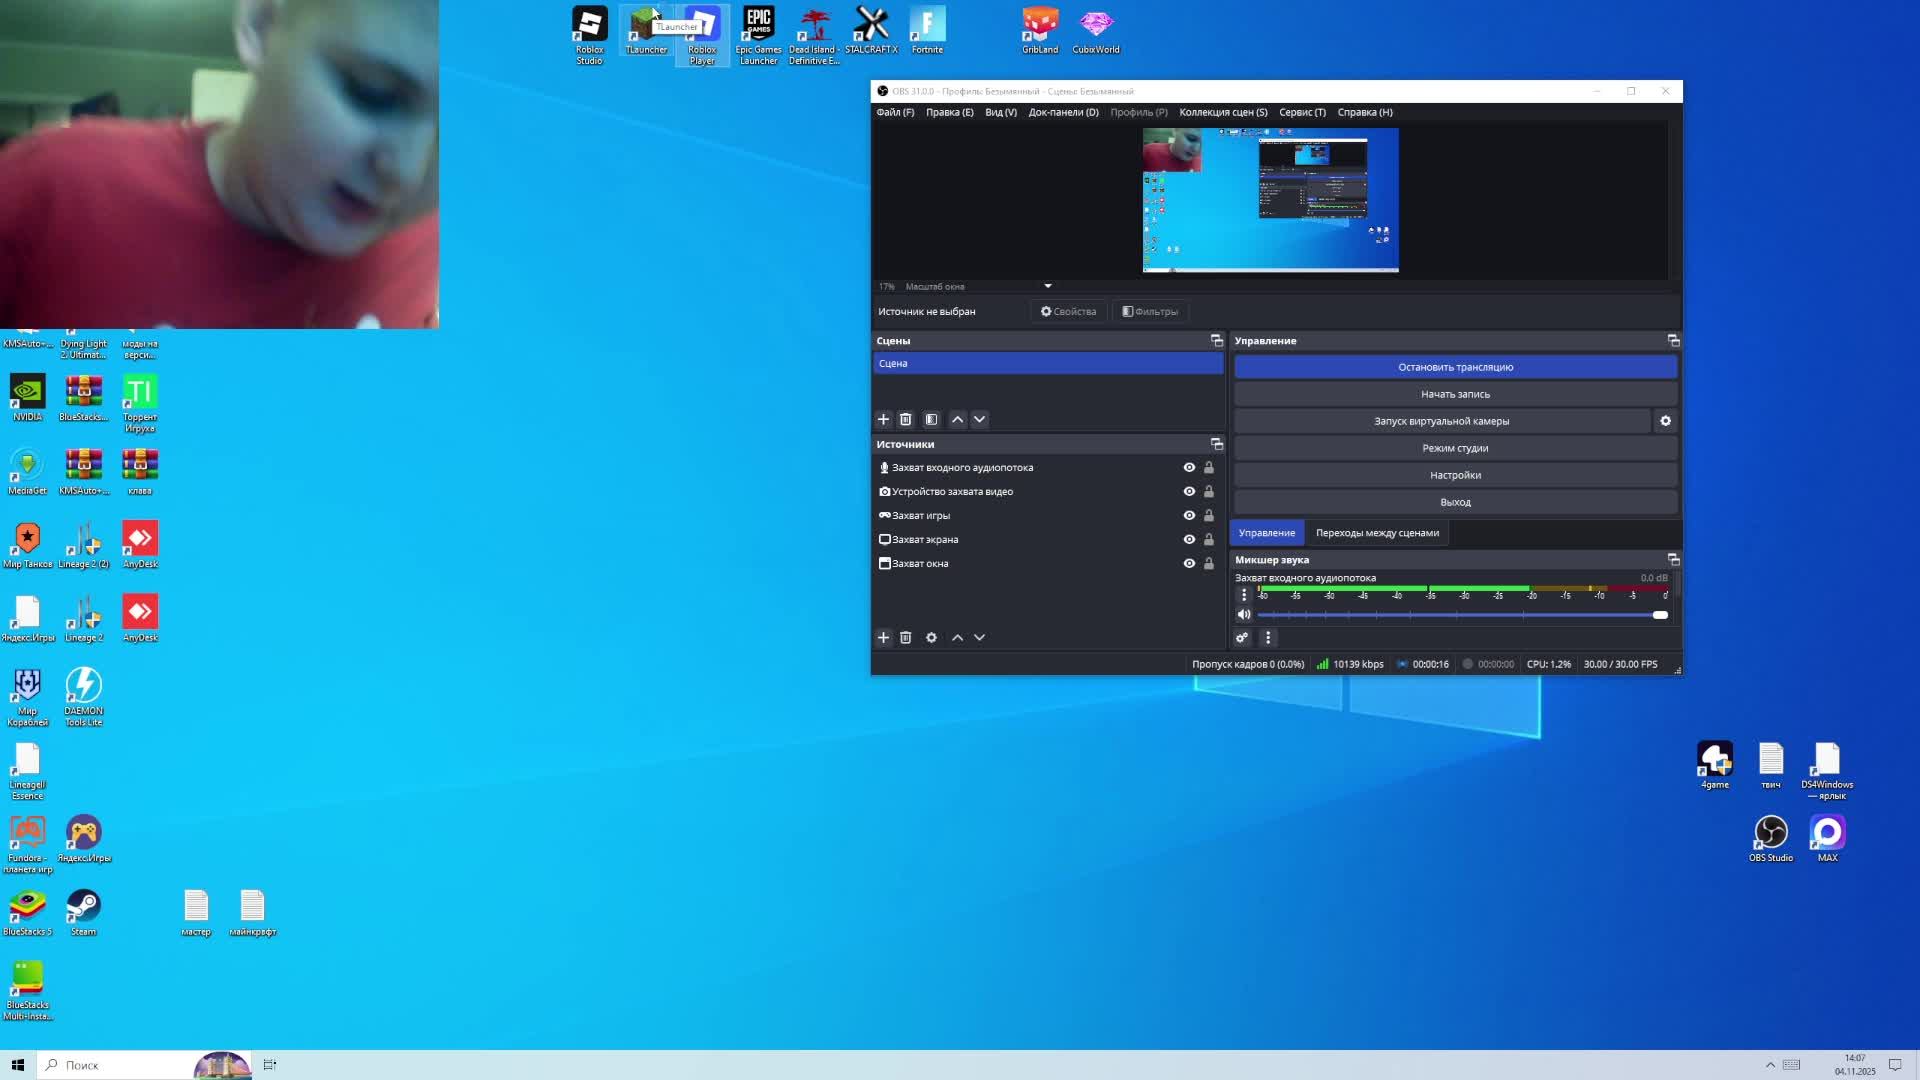
Task: Open virtual camera settings gear
Action: point(1665,421)
